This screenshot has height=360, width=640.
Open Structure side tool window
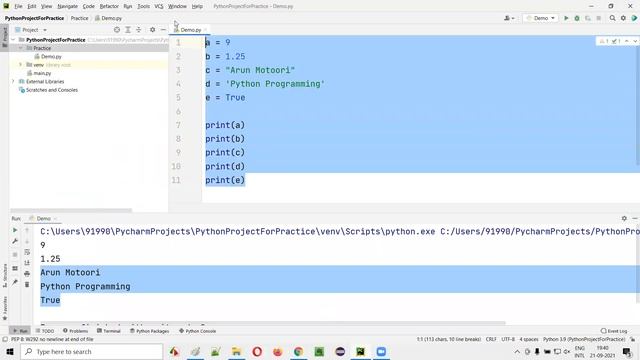5,276
